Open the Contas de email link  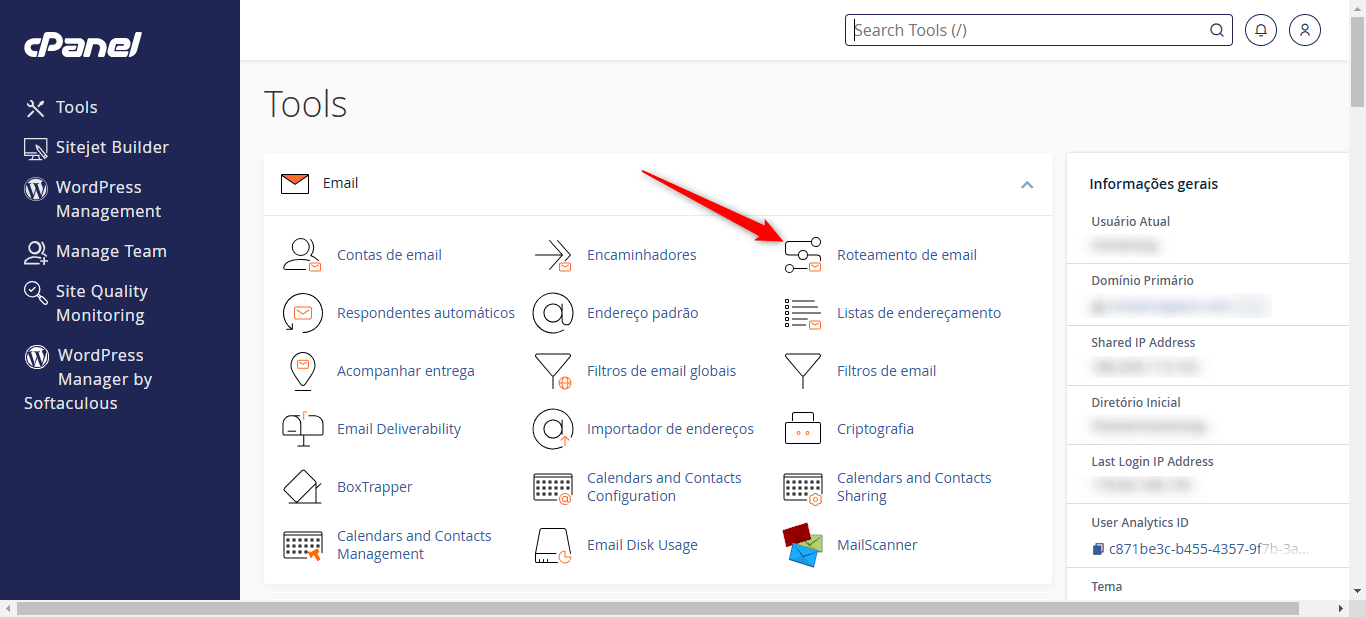[389, 255]
